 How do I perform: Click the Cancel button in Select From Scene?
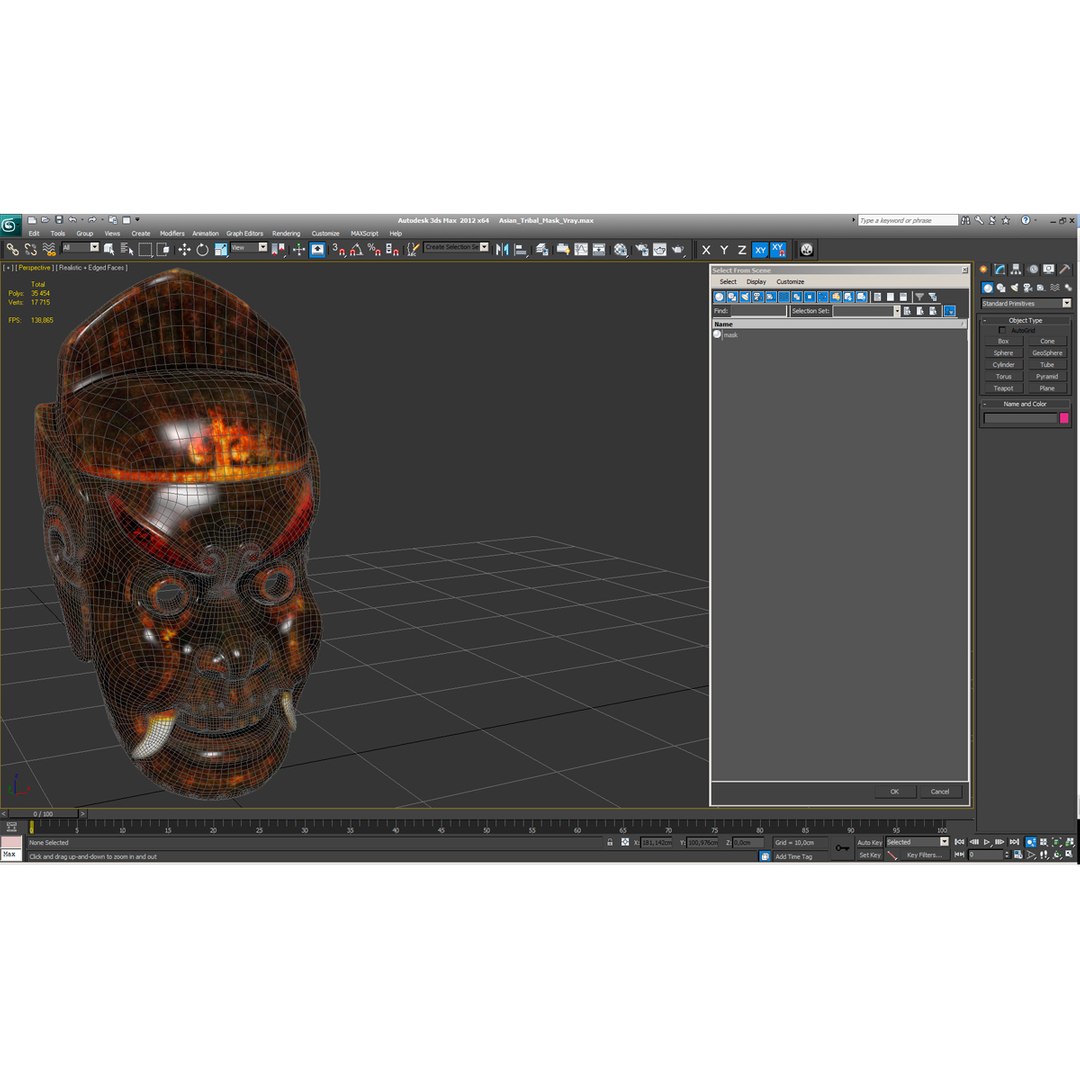click(x=939, y=791)
